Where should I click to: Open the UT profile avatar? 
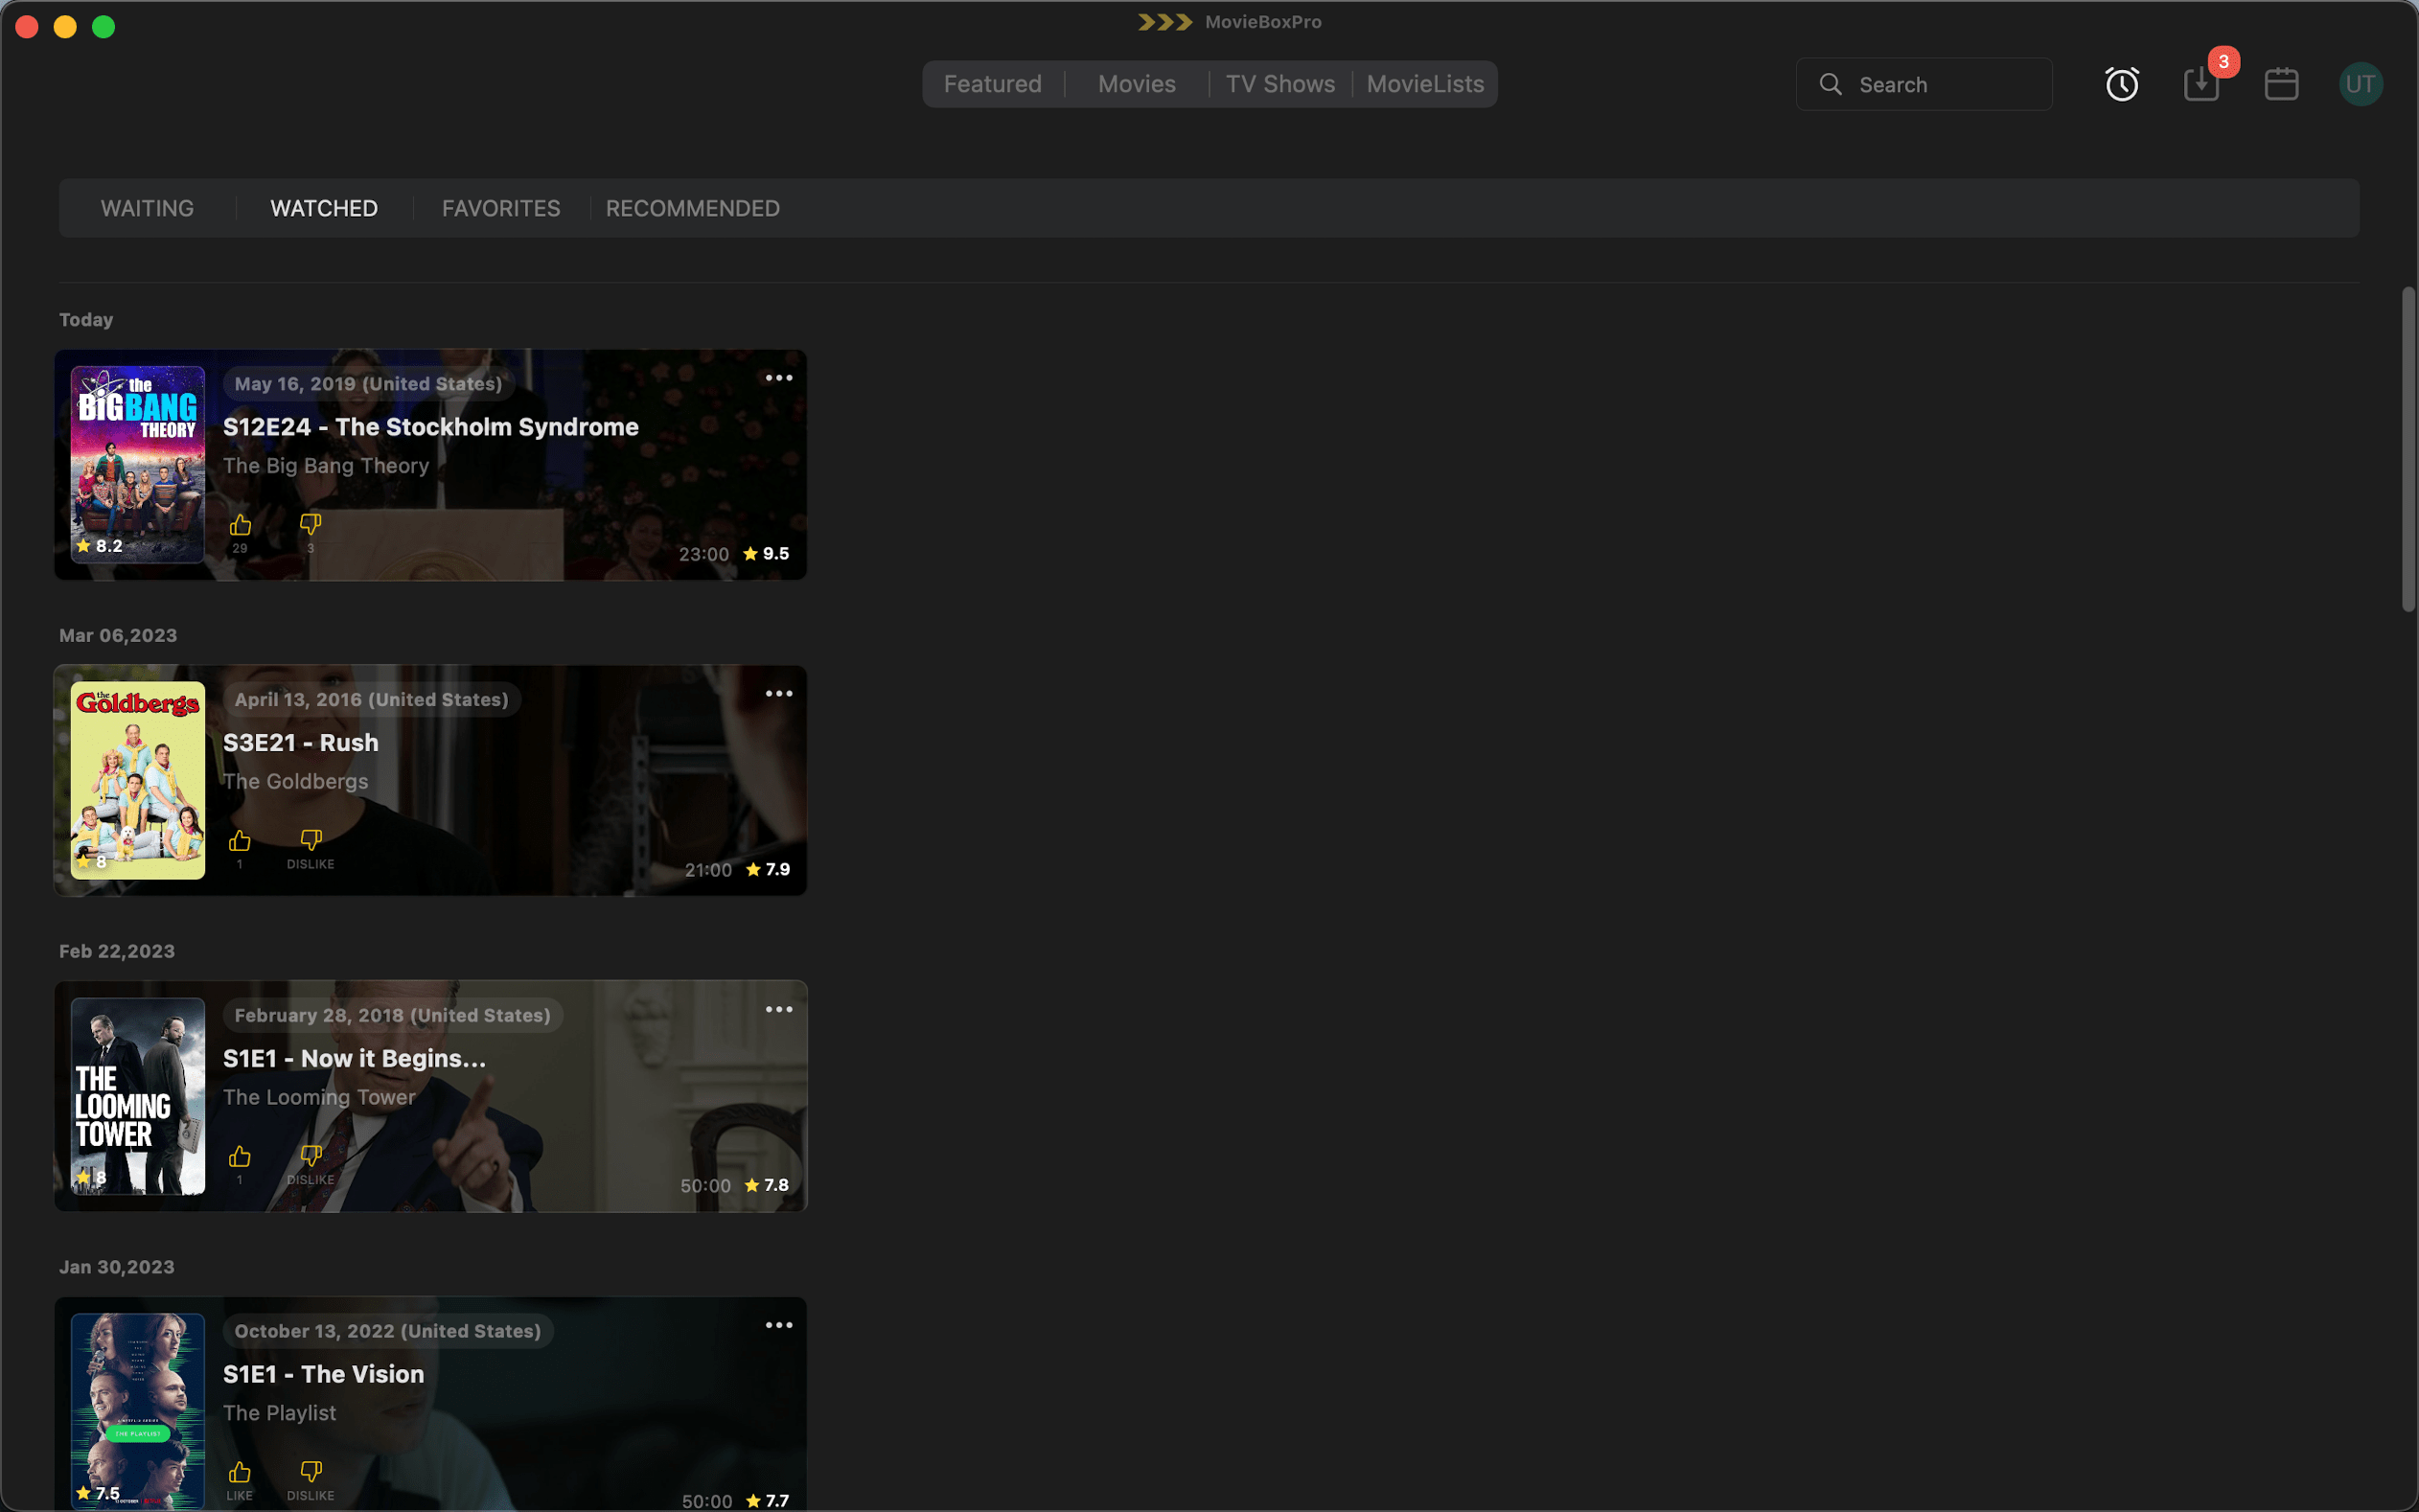pos(2360,84)
